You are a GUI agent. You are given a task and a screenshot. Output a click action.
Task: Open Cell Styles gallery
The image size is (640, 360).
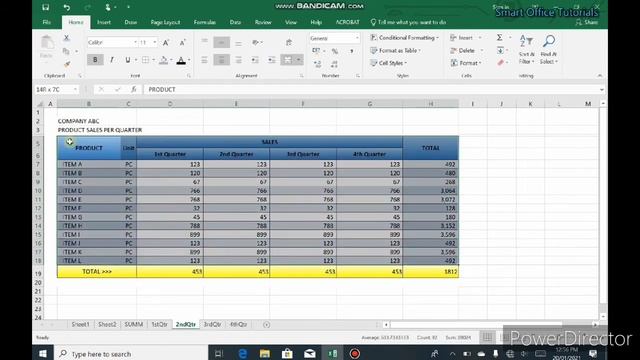tap(388, 63)
